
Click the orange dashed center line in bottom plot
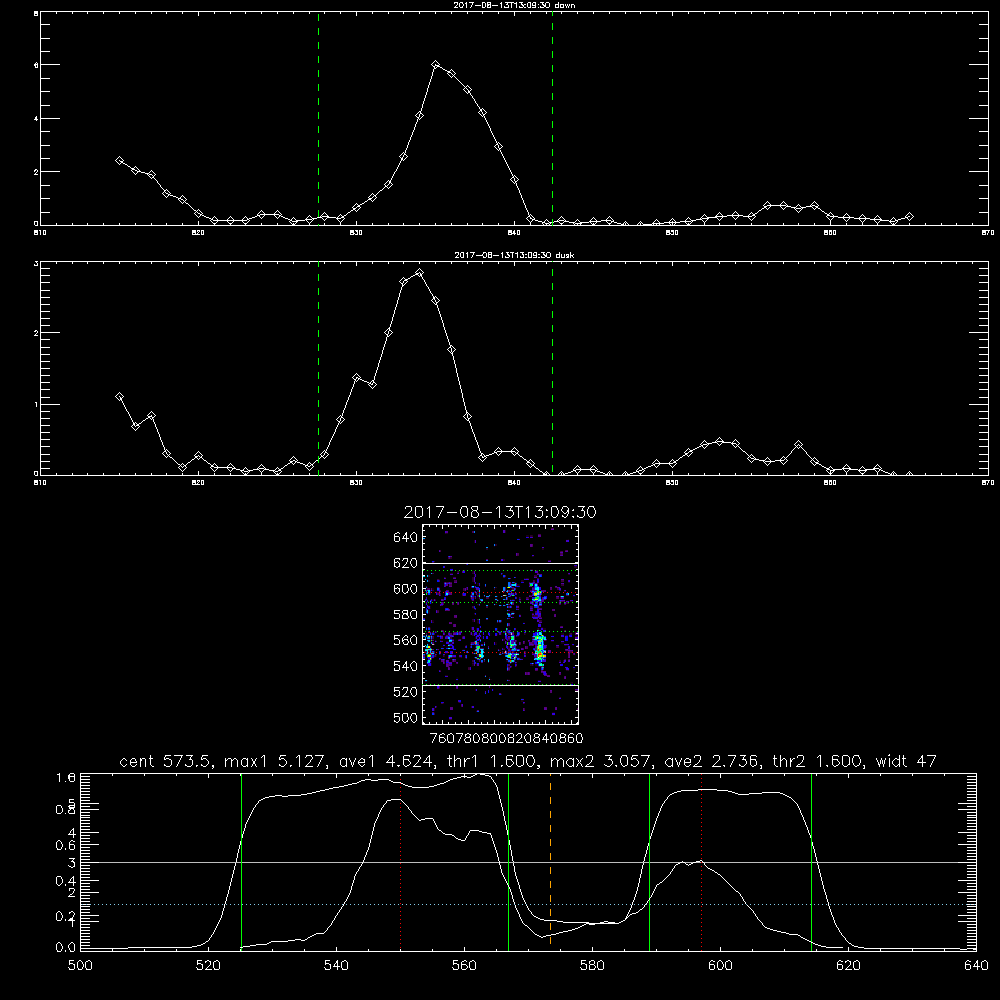coord(550,861)
